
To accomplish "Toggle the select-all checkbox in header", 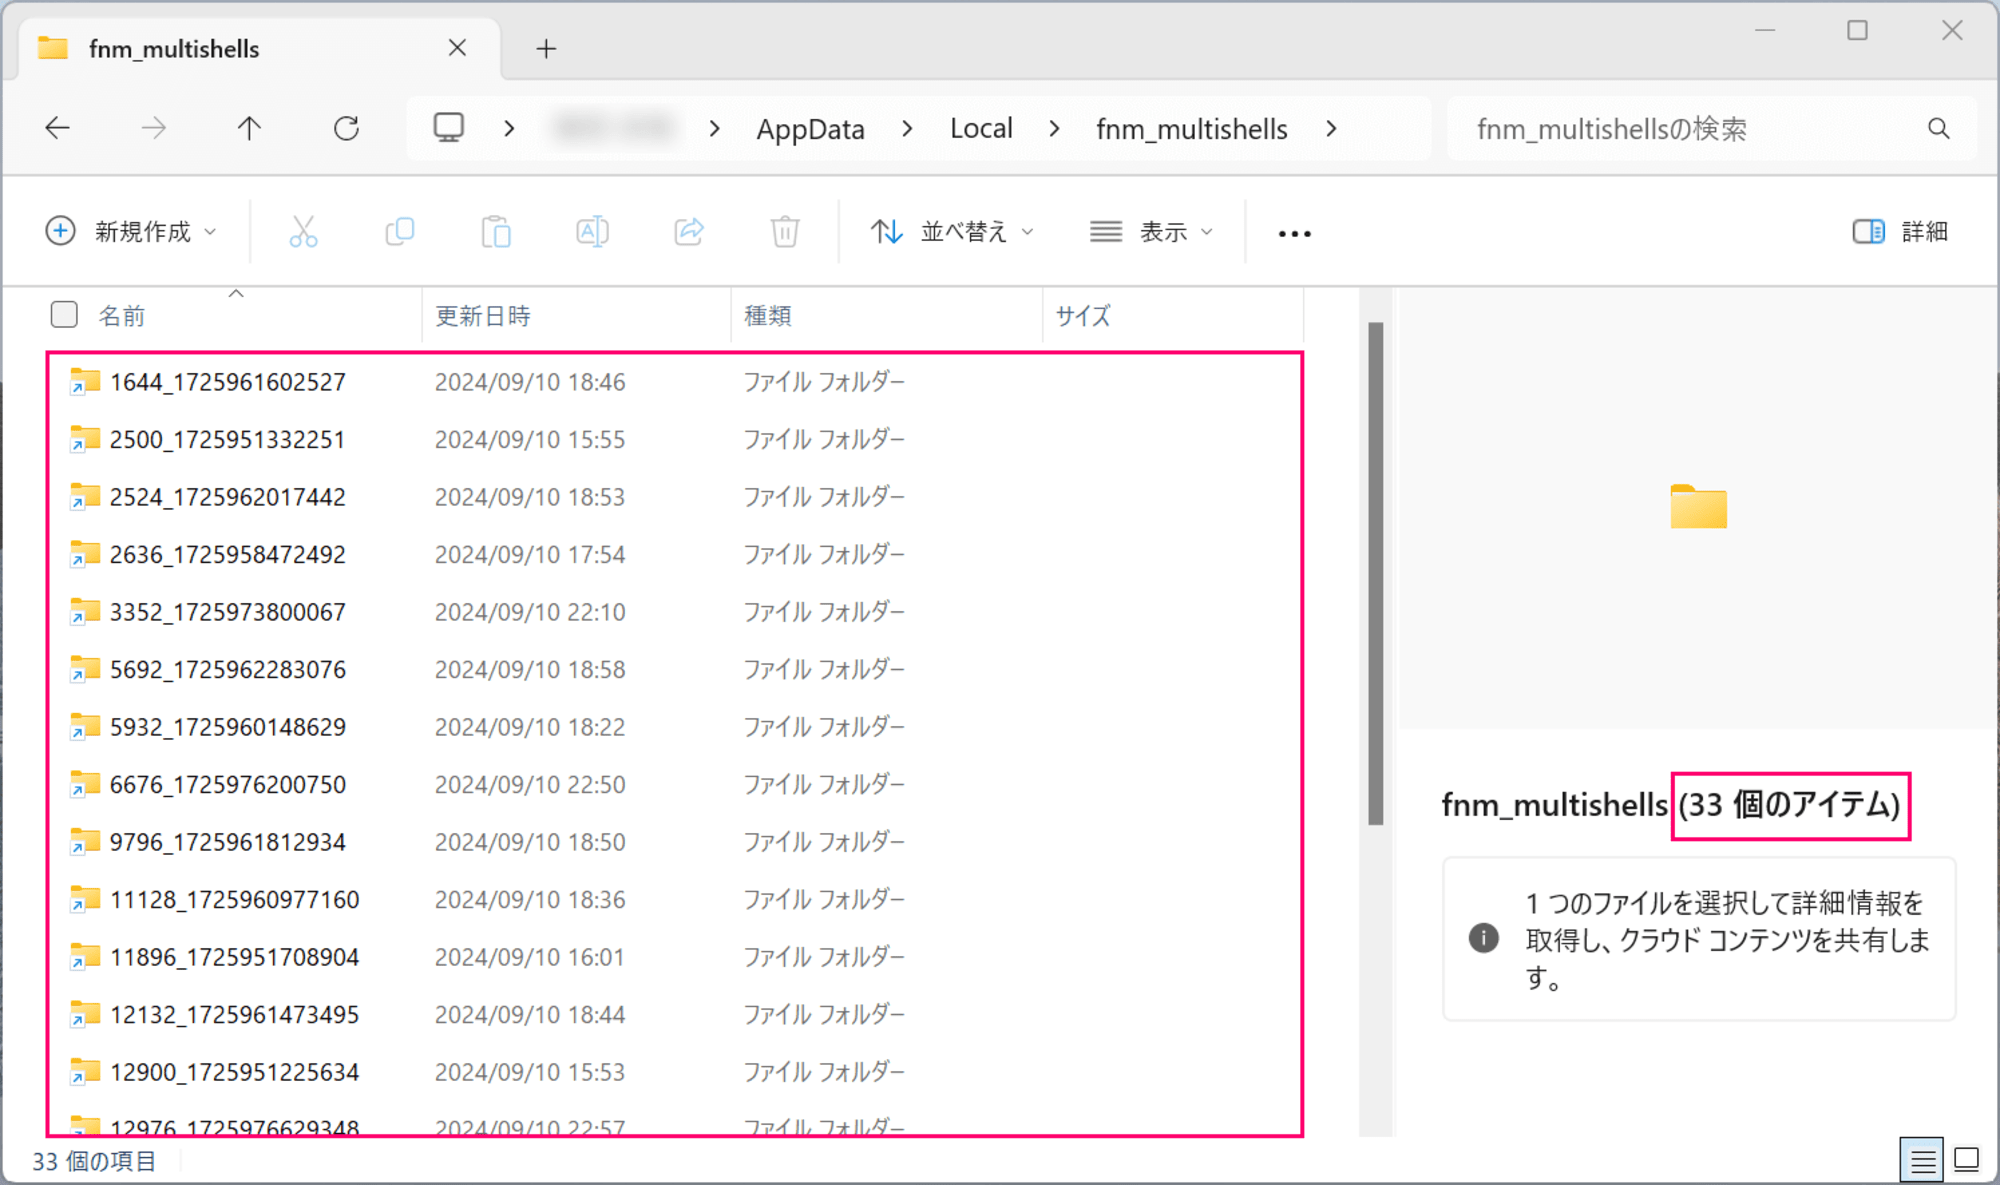I will (x=64, y=315).
